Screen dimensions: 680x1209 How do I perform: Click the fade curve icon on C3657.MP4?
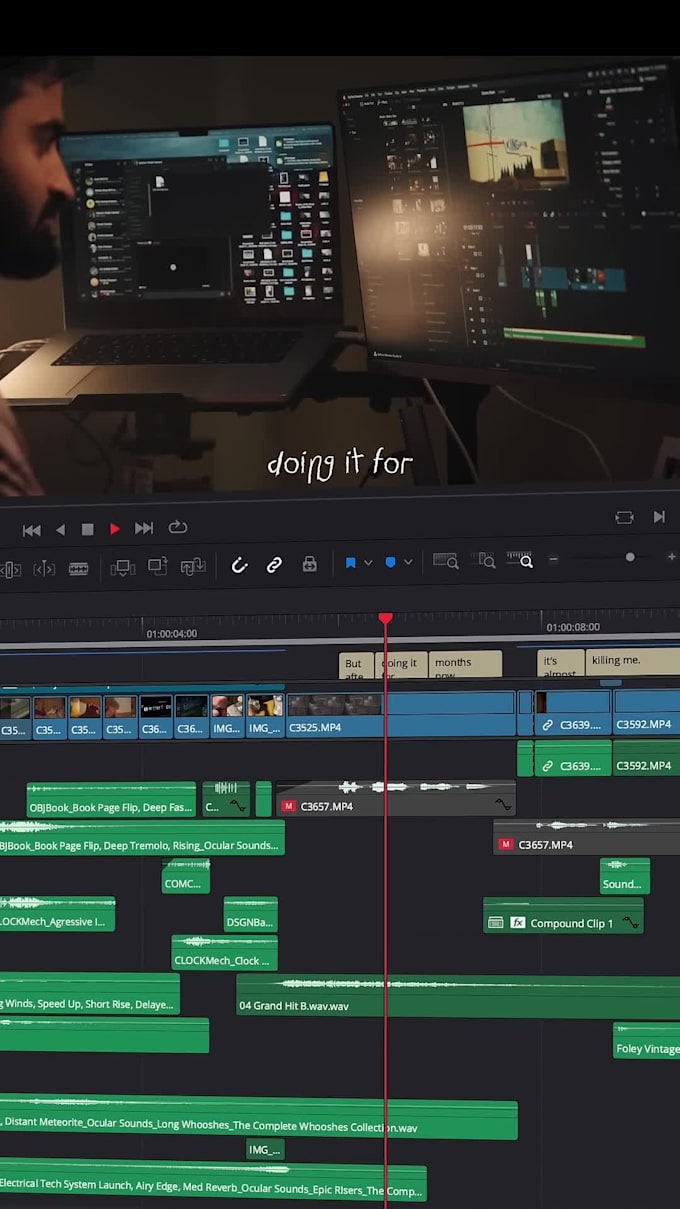(503, 804)
